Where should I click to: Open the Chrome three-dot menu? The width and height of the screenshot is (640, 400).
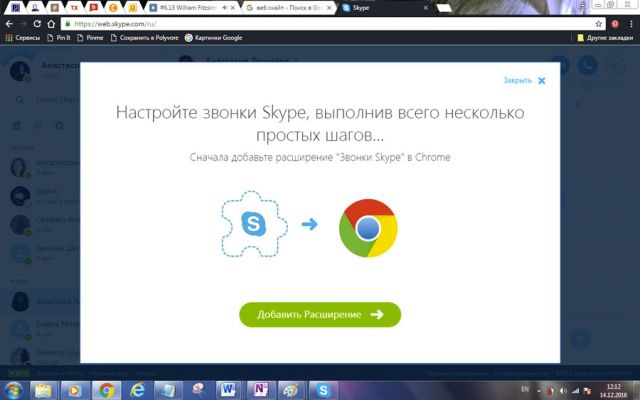tap(631, 24)
